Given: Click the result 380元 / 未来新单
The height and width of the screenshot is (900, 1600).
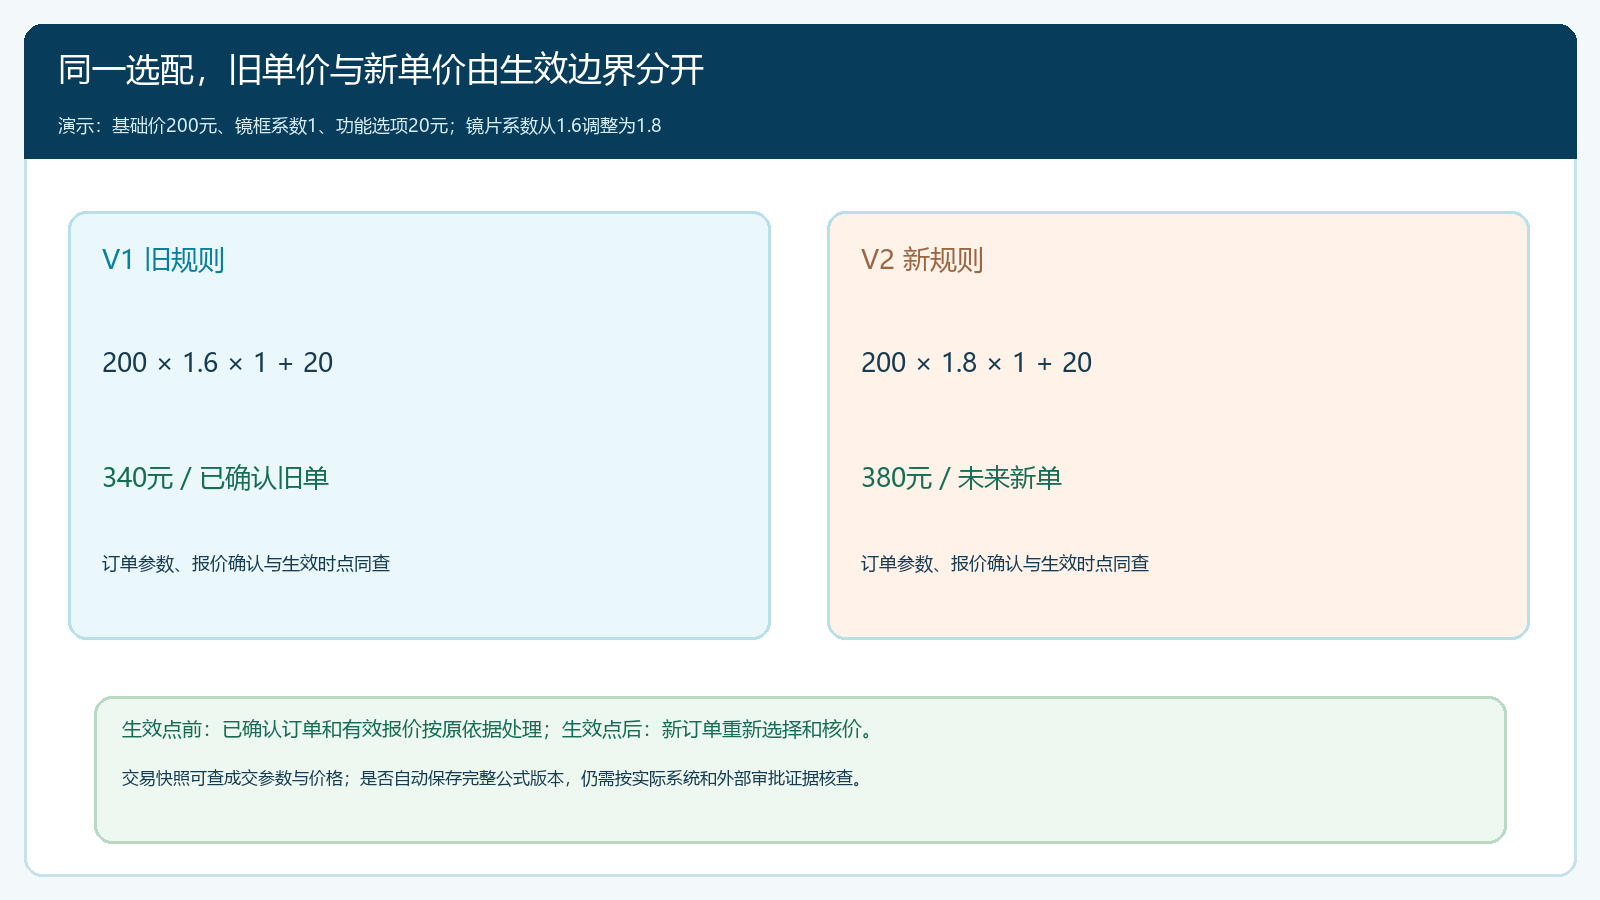Looking at the screenshot, I should tap(961, 478).
